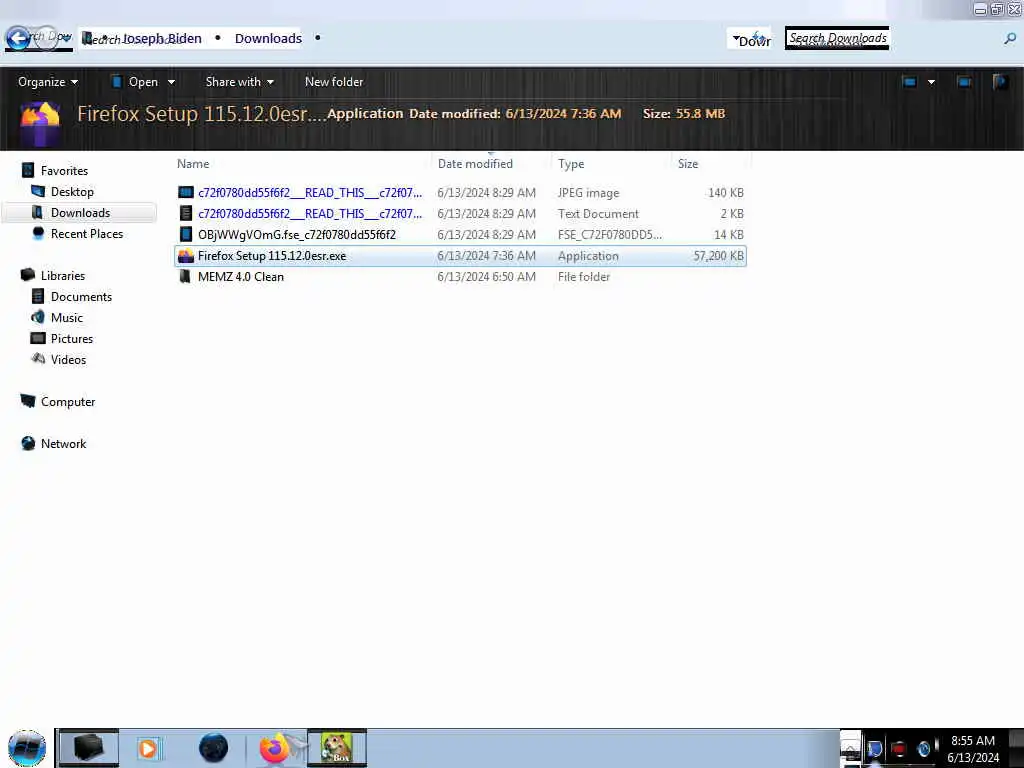
Task: Open Pictures library
Action: pyautogui.click(x=72, y=338)
